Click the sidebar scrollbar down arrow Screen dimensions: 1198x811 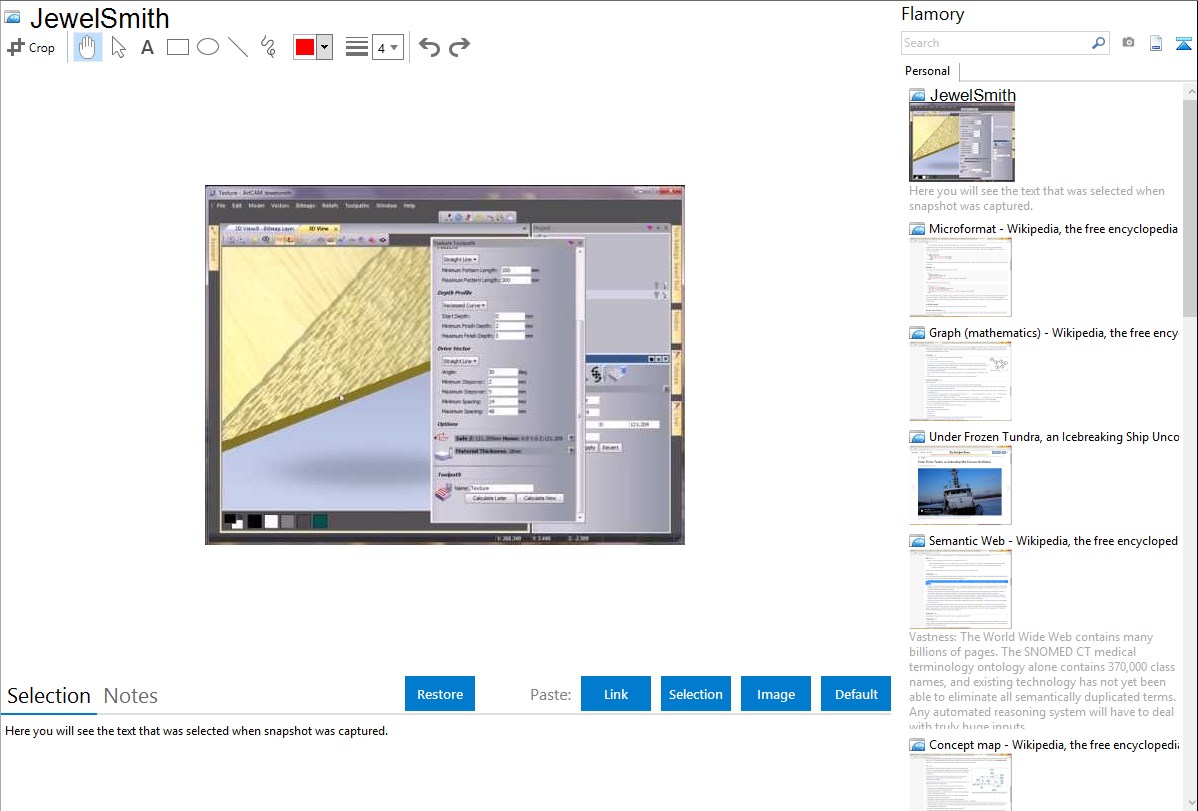[x=1190, y=803]
